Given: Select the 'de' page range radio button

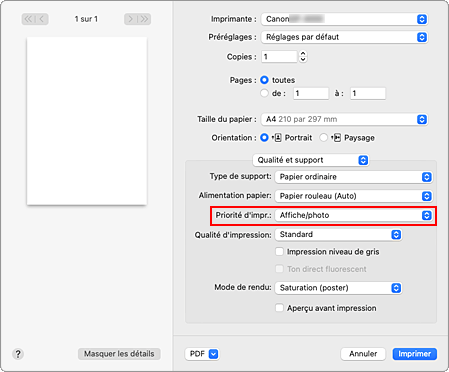Looking at the screenshot, I should point(264,93).
